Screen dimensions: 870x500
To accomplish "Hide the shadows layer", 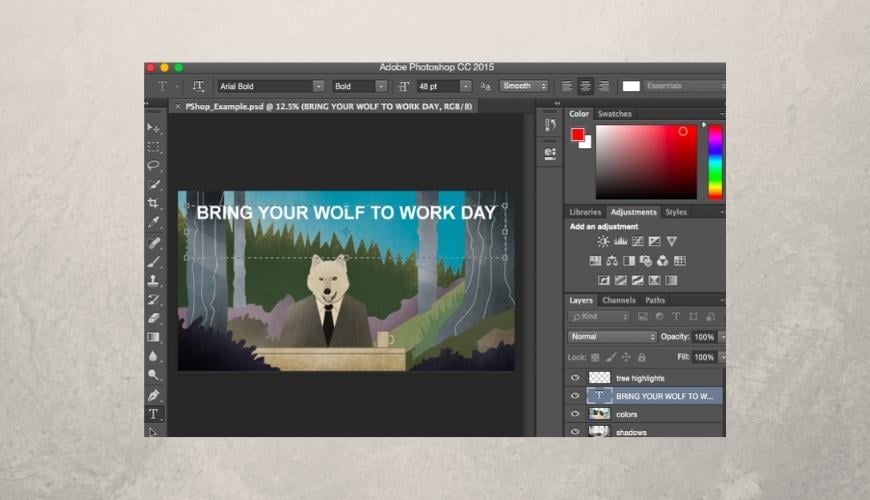I will [x=575, y=431].
